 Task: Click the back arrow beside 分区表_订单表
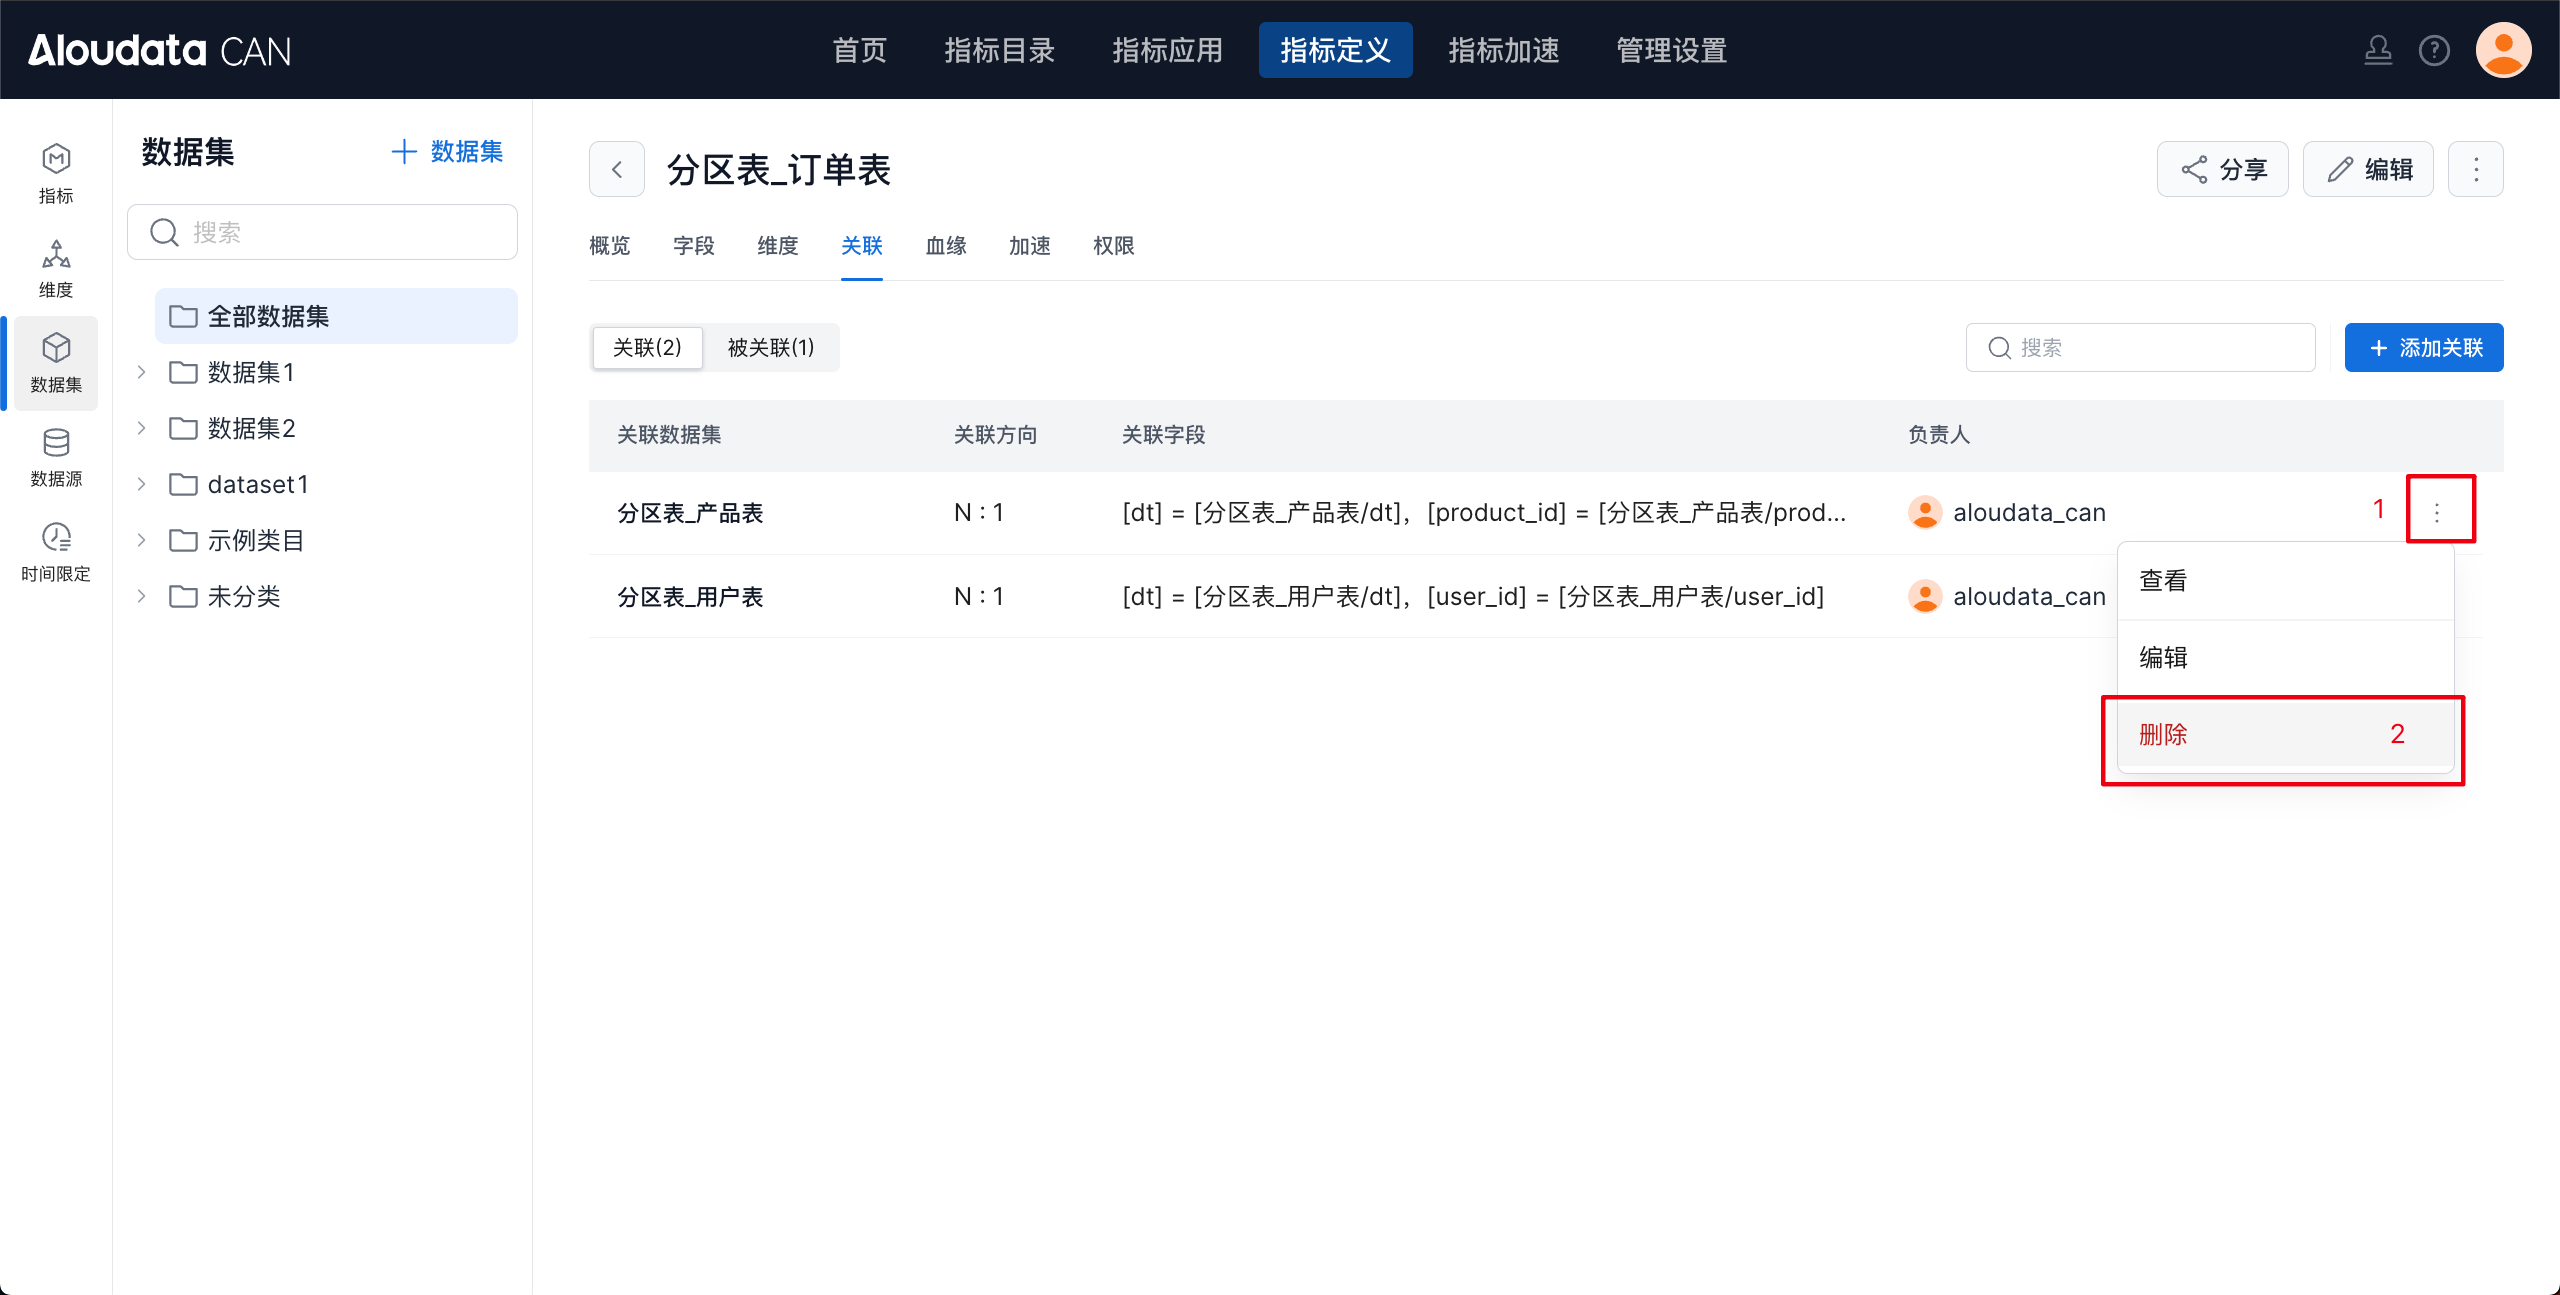point(617,170)
